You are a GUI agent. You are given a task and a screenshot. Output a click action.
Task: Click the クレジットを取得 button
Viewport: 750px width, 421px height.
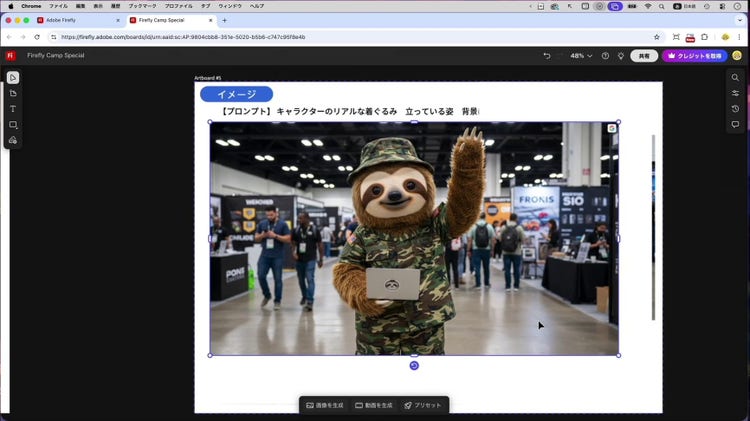(695, 56)
